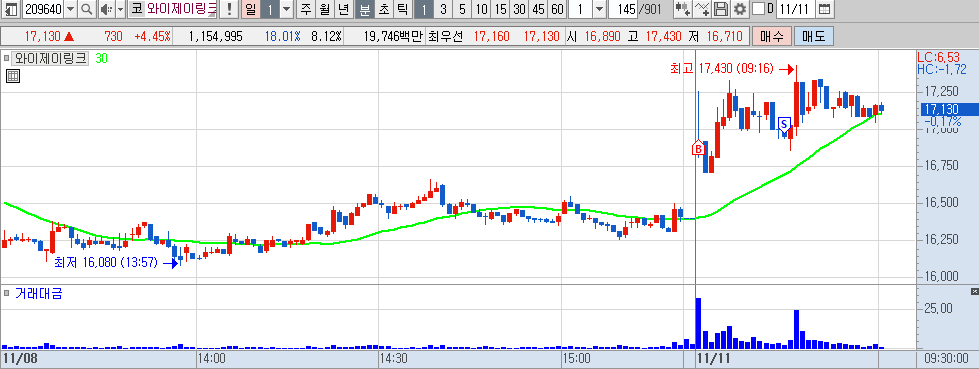Screen dimensions: 979x369
Task: Click the exclamation mark info icon
Action: (x=230, y=9)
